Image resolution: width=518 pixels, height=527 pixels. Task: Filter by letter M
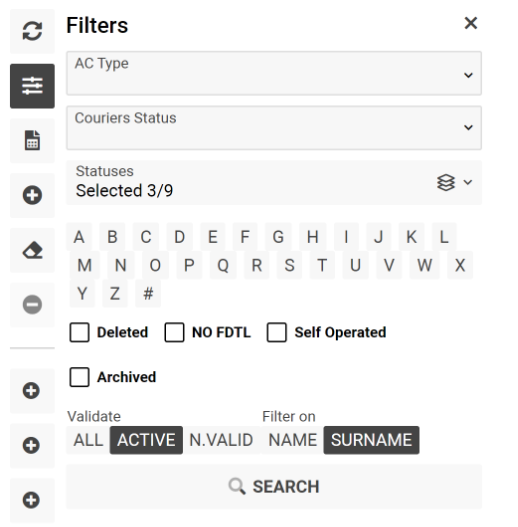(85, 265)
